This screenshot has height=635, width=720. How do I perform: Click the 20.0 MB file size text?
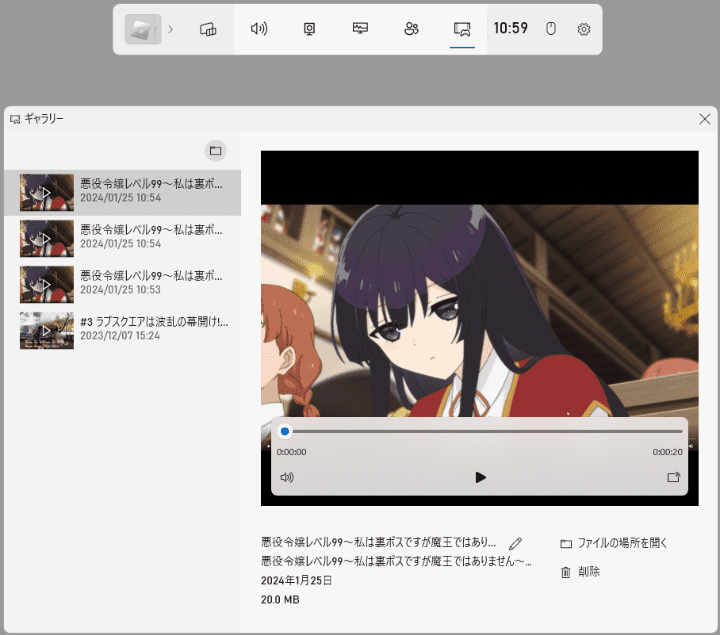[280, 600]
